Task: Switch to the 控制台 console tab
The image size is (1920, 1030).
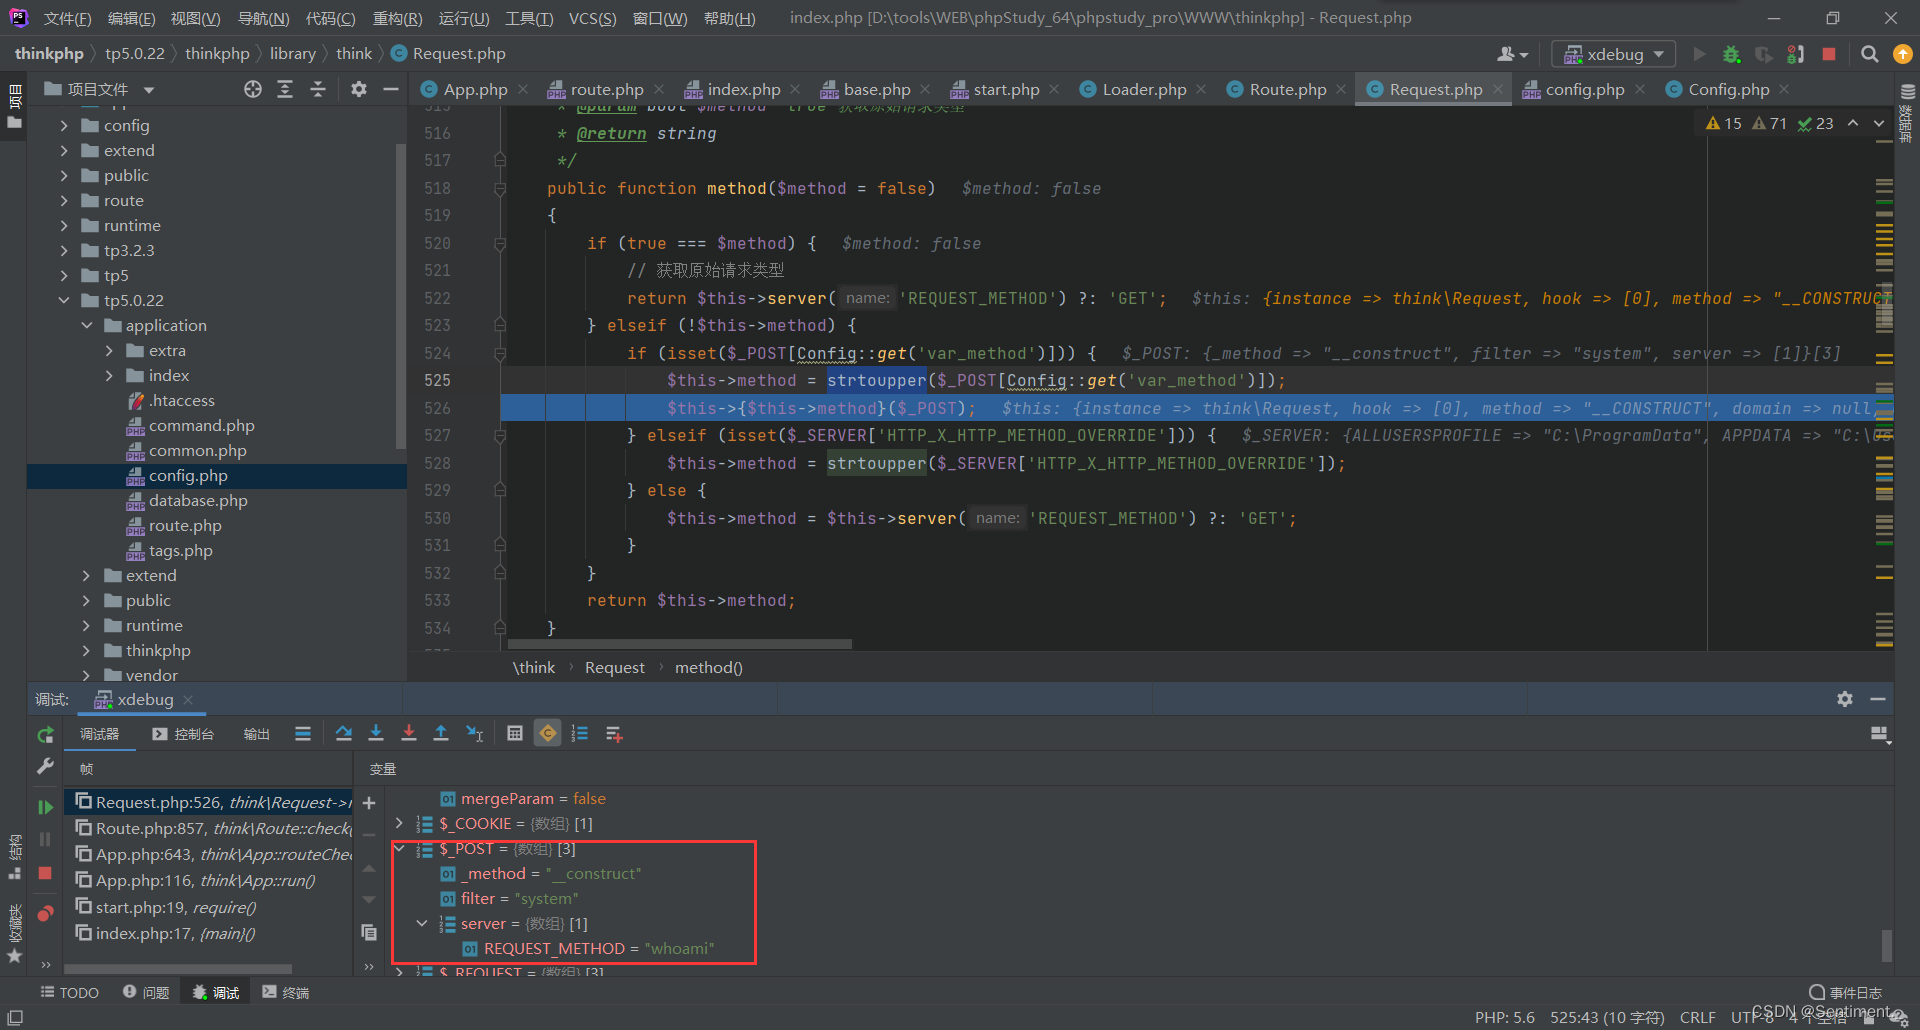Action: 183,734
